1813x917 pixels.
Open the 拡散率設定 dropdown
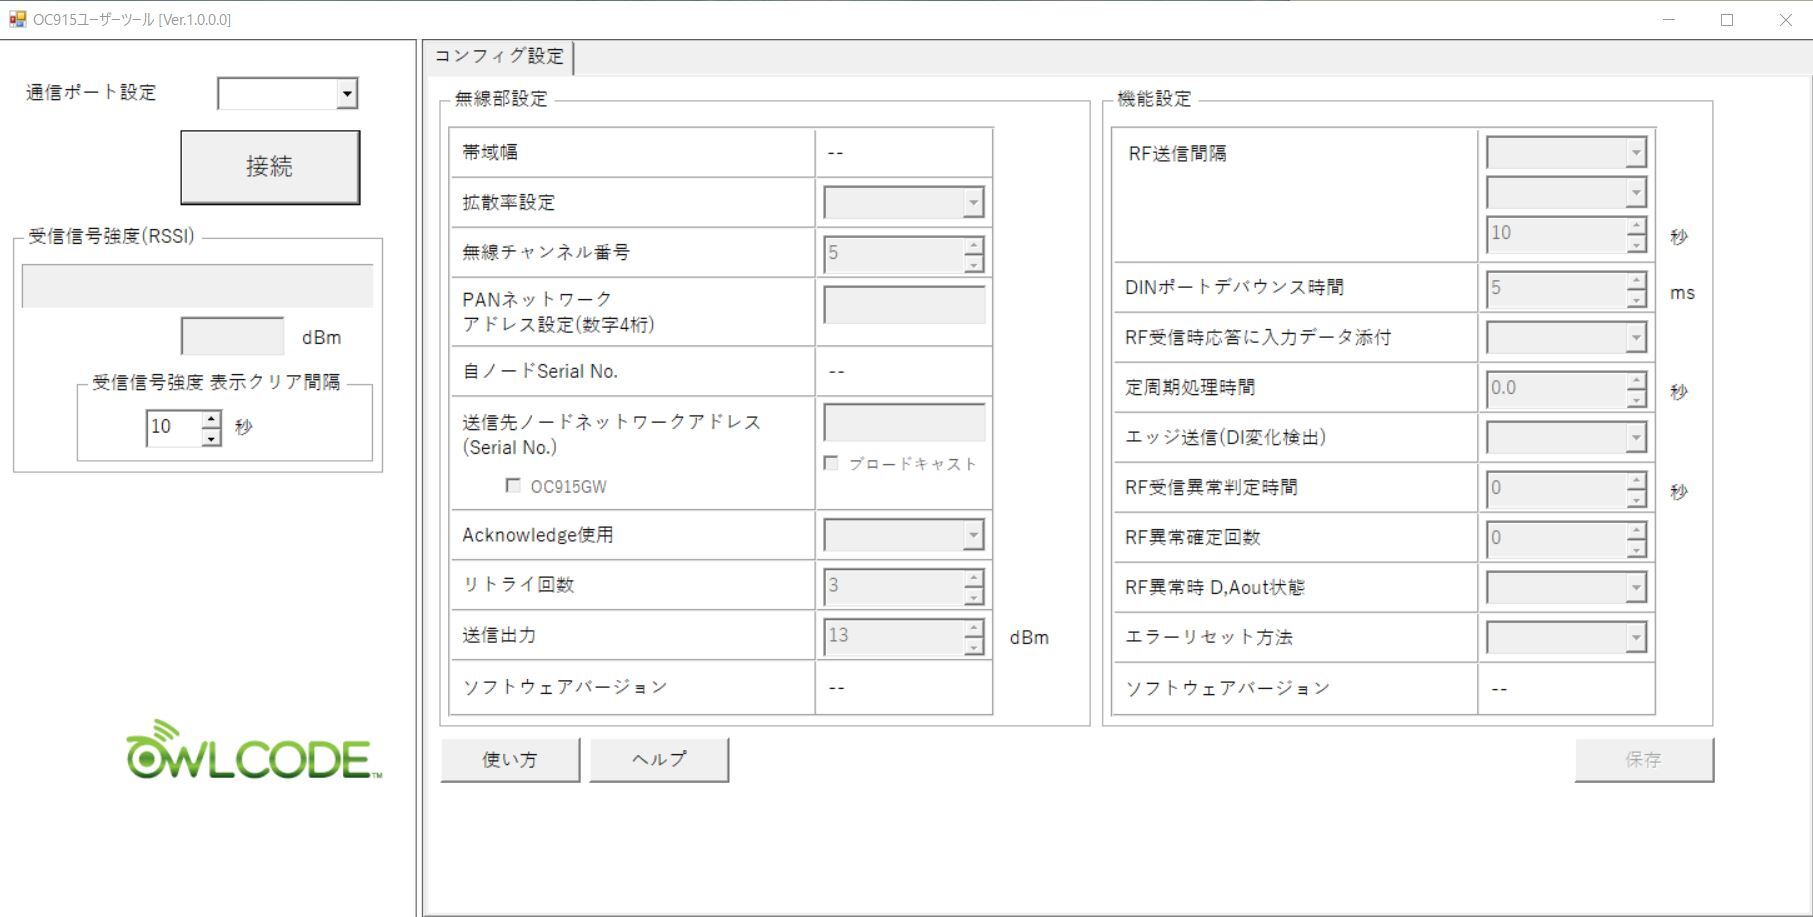point(973,202)
